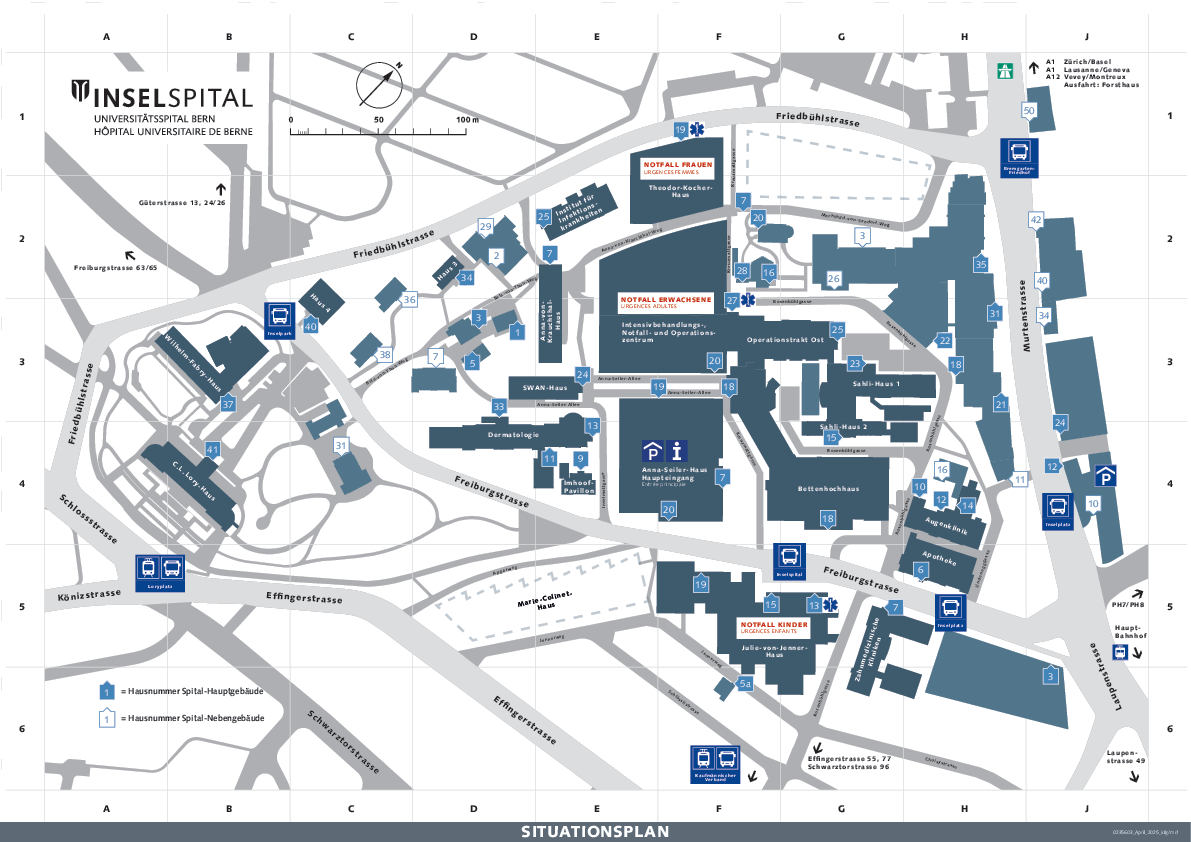This screenshot has height=842, width=1191.
Task: Select the Operationstrakt Ost label
Action: tap(785, 340)
